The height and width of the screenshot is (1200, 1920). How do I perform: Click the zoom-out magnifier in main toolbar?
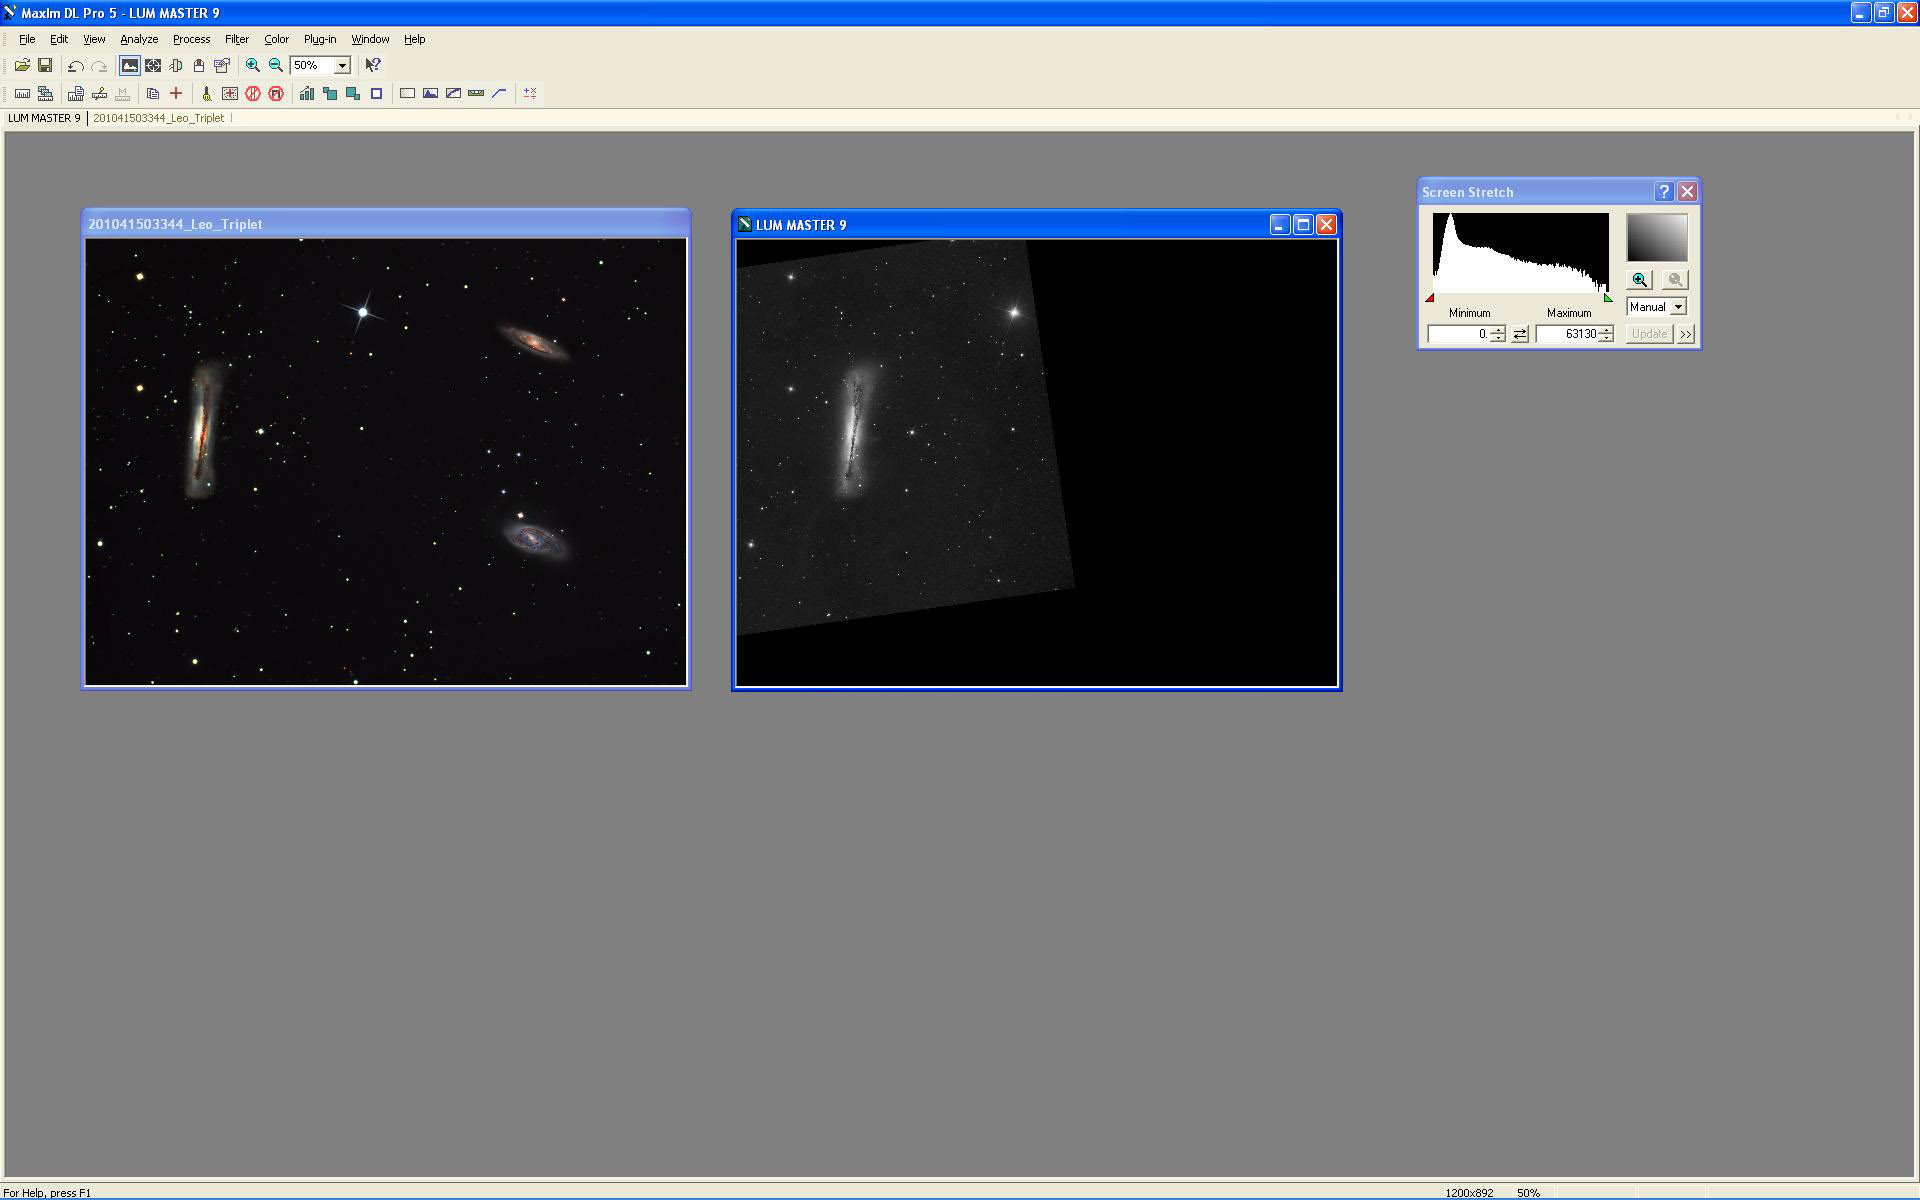[276, 65]
